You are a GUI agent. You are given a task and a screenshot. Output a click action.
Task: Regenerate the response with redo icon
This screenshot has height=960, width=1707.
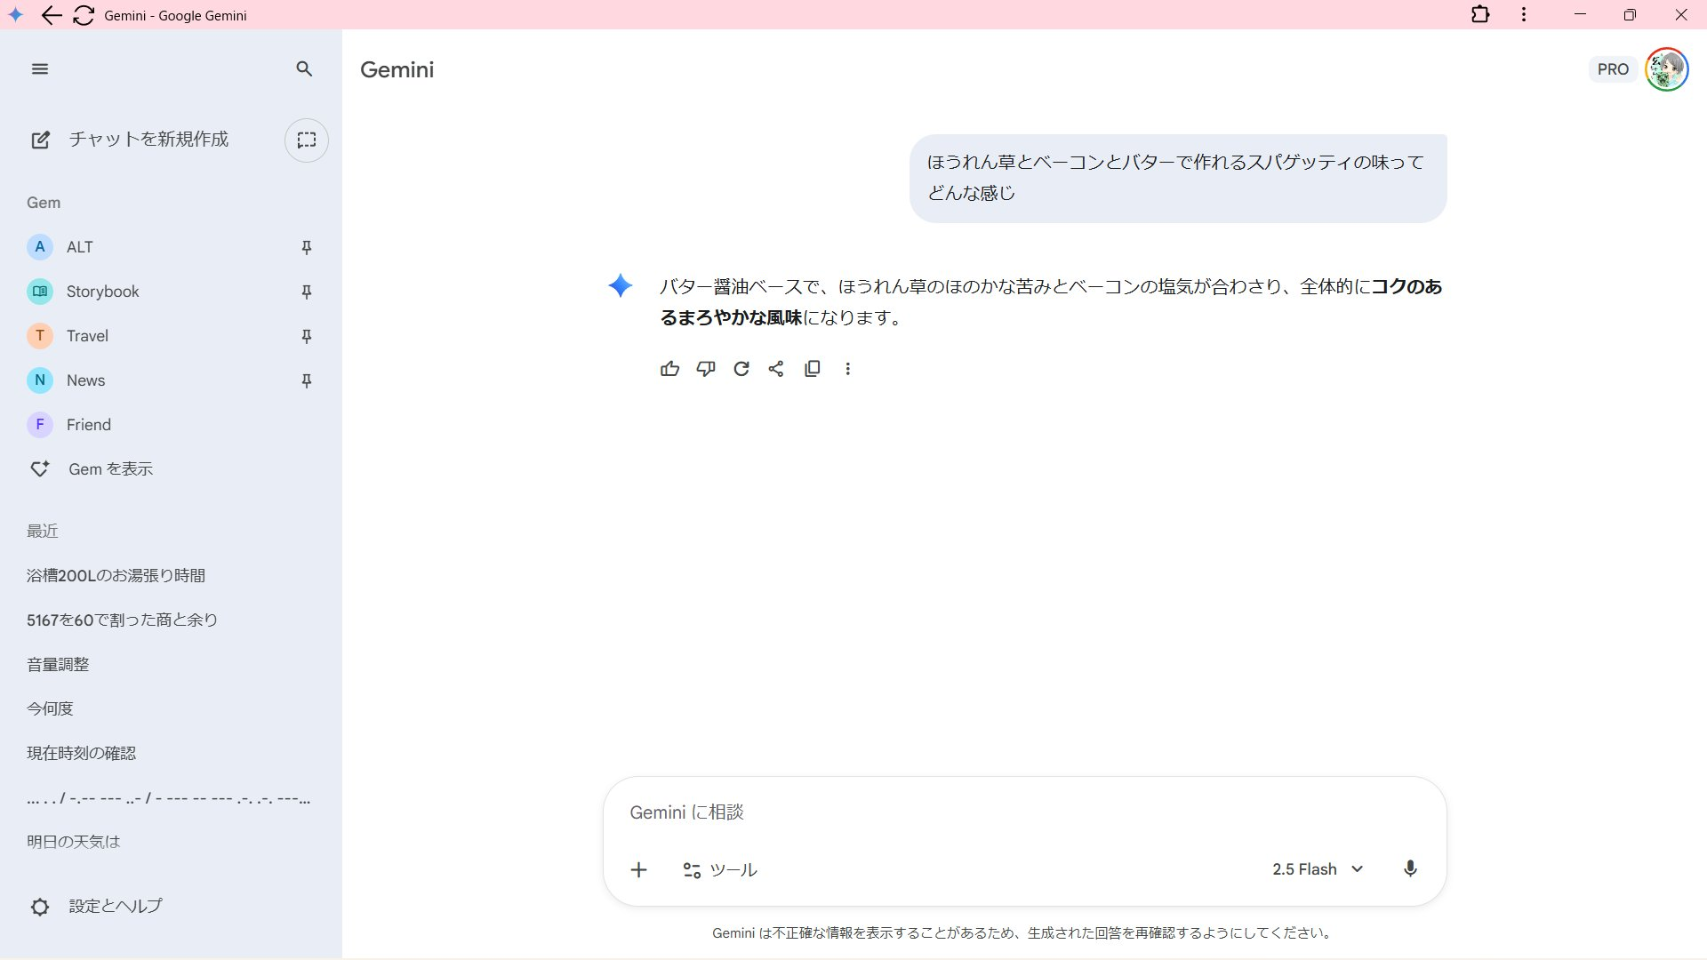(741, 369)
